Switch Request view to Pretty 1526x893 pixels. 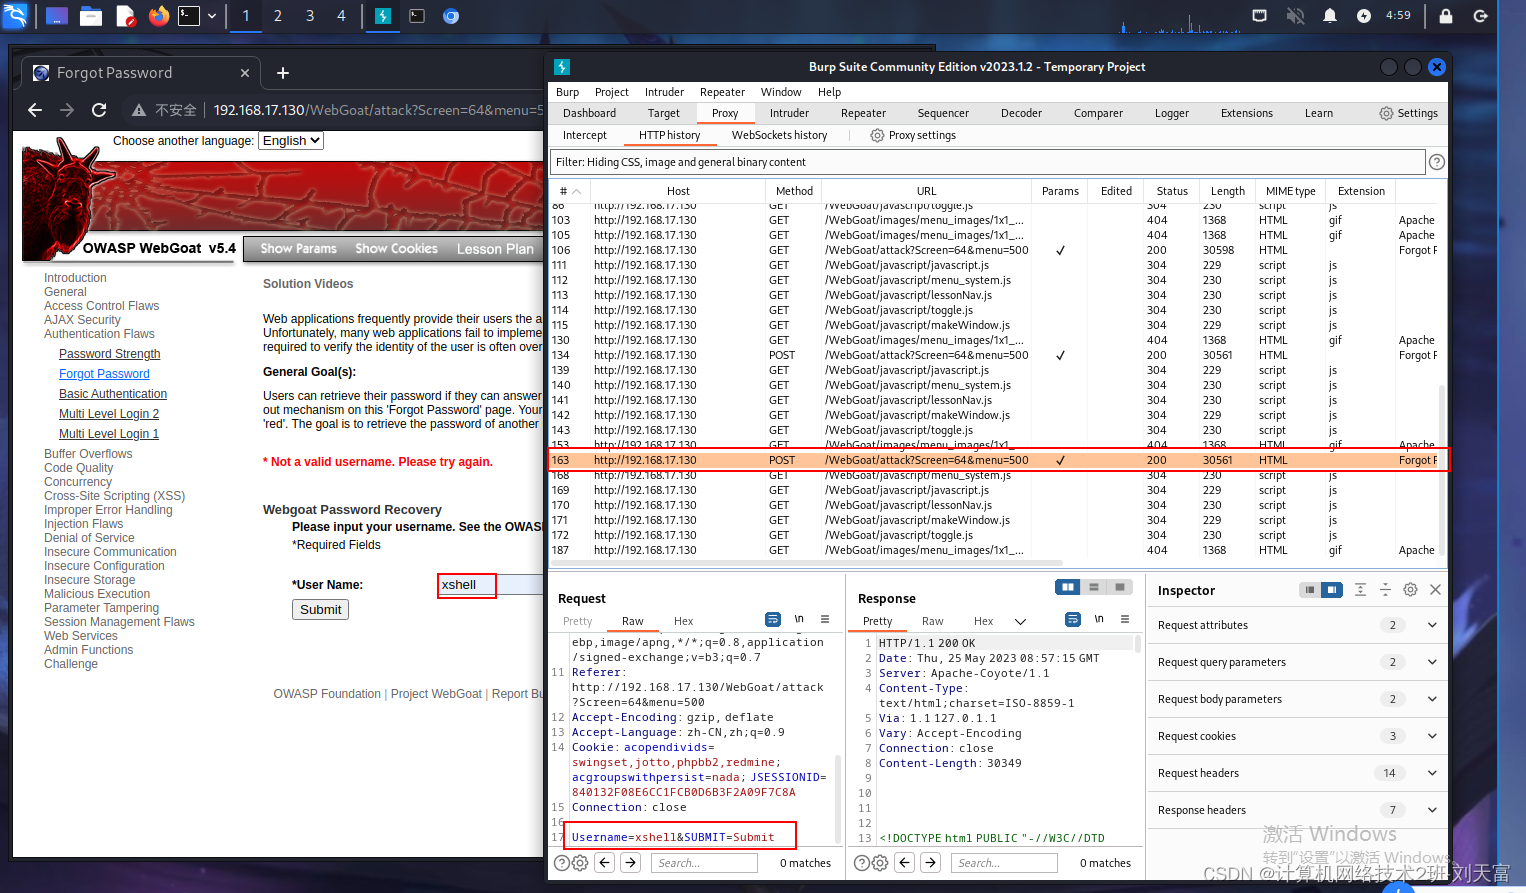pos(578,621)
